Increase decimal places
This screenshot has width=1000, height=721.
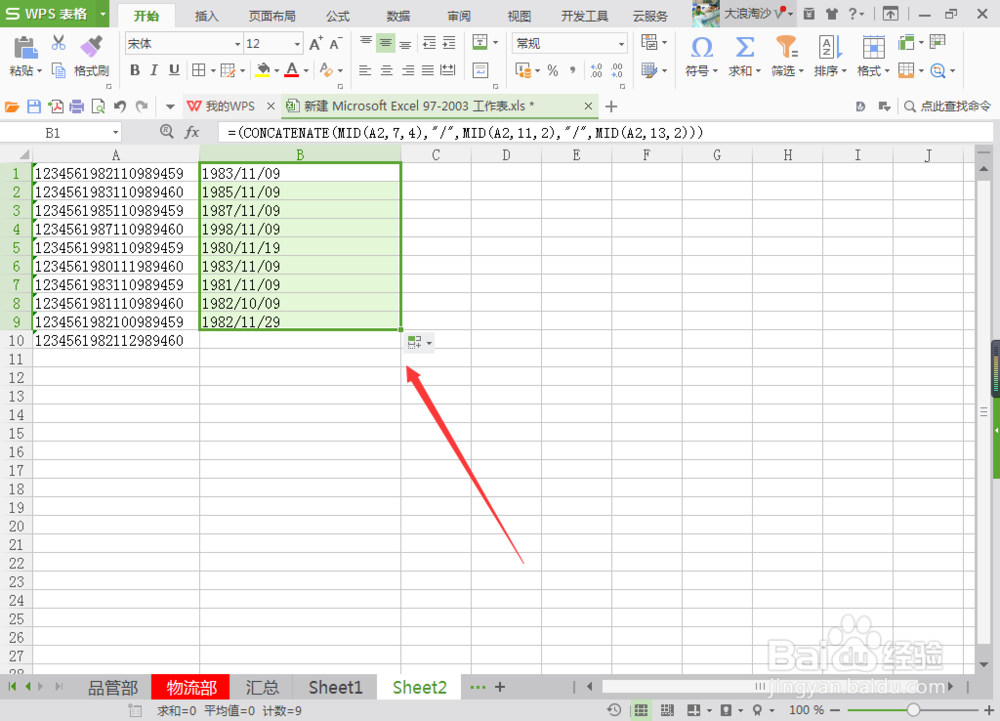pos(596,70)
